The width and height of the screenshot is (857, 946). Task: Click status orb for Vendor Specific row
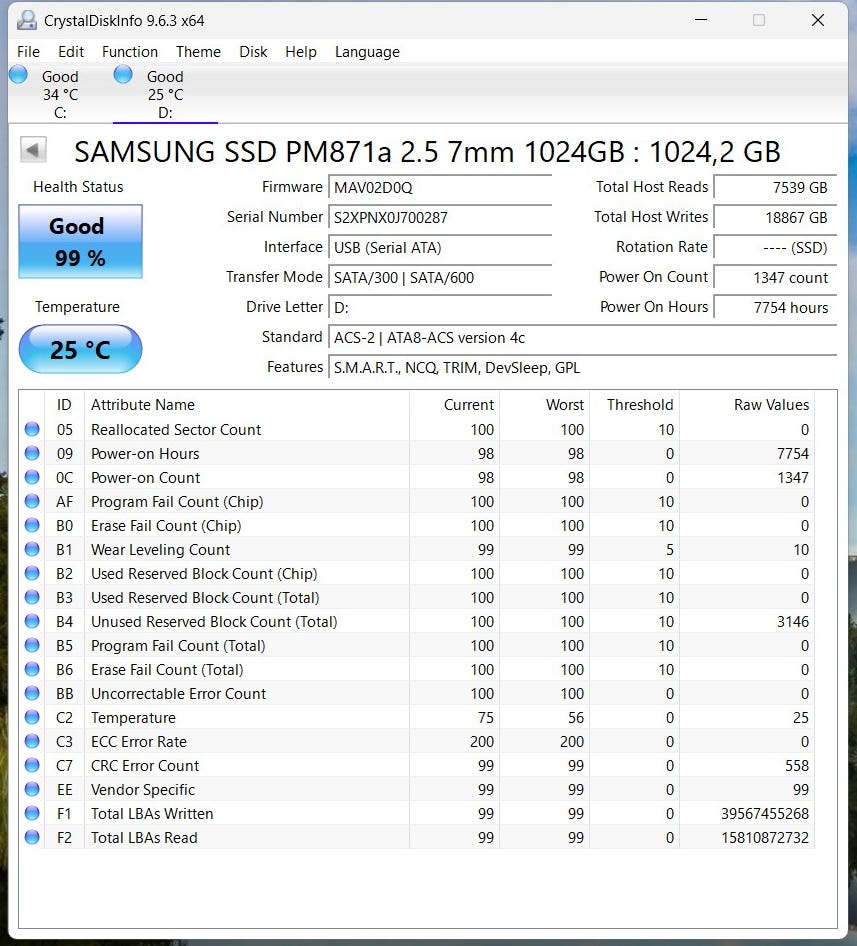pyautogui.click(x=32, y=789)
